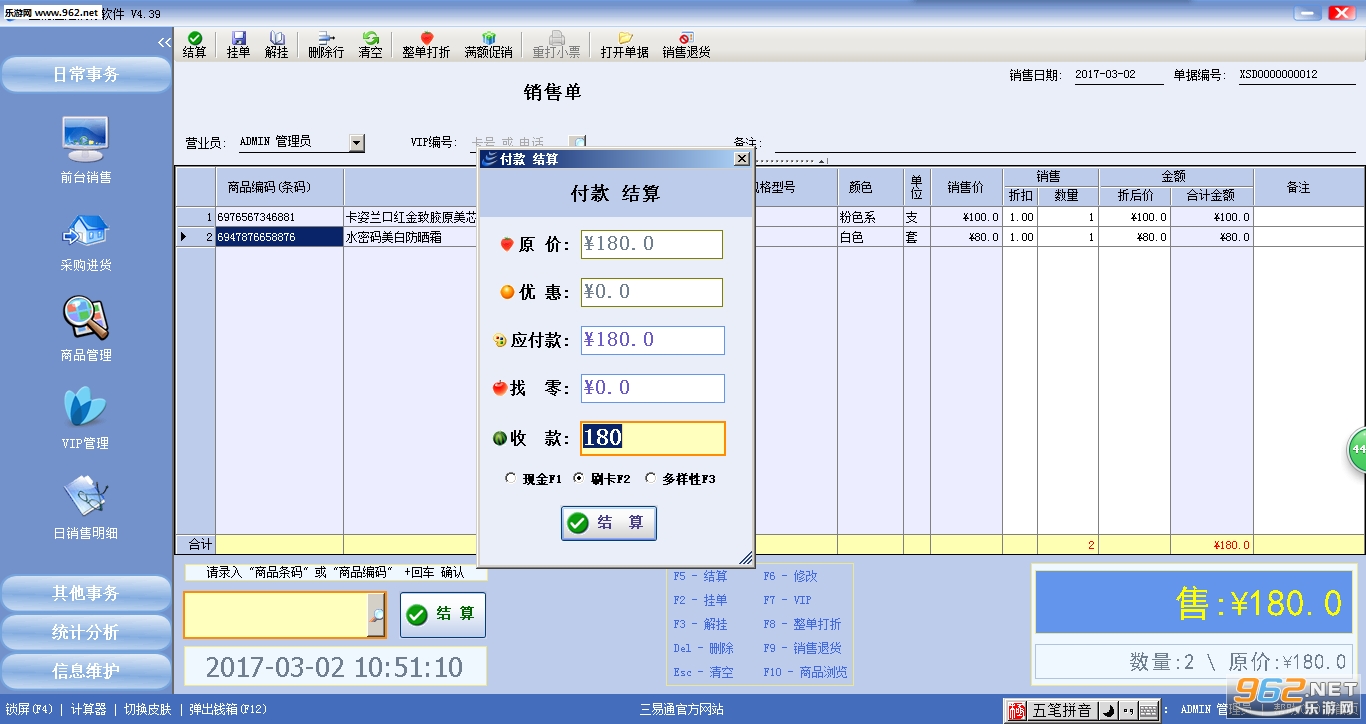Expand the 信息维护 info maintenance section
This screenshot has height=724, width=1366.
86,671
